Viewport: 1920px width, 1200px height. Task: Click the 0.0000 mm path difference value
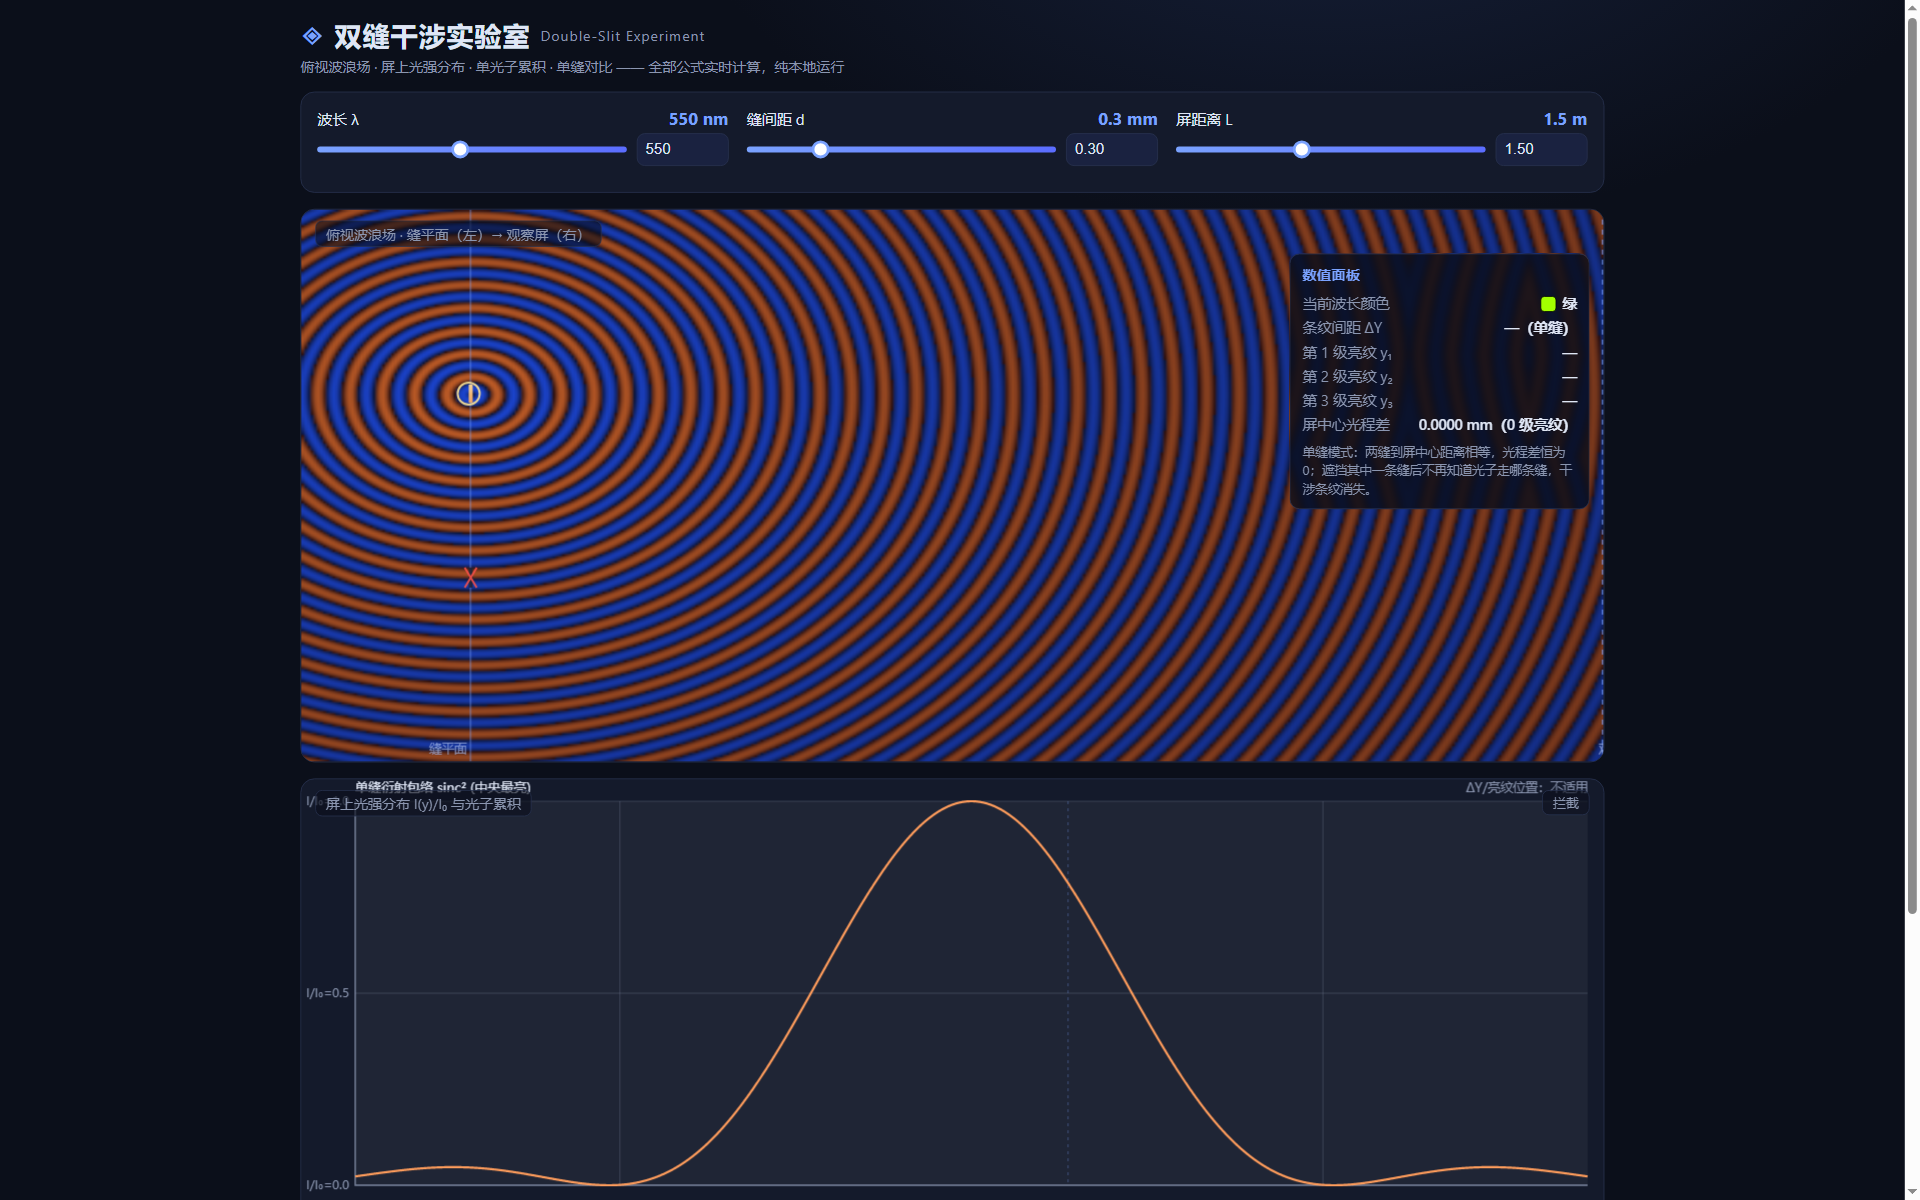[1455, 425]
